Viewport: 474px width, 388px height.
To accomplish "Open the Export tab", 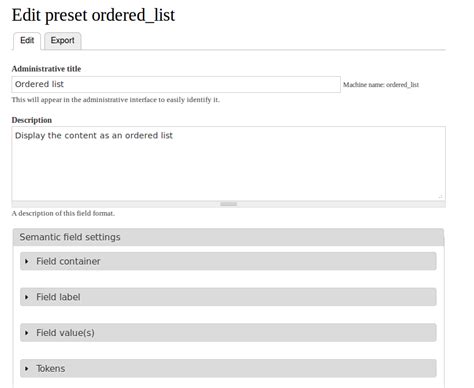I will 62,41.
